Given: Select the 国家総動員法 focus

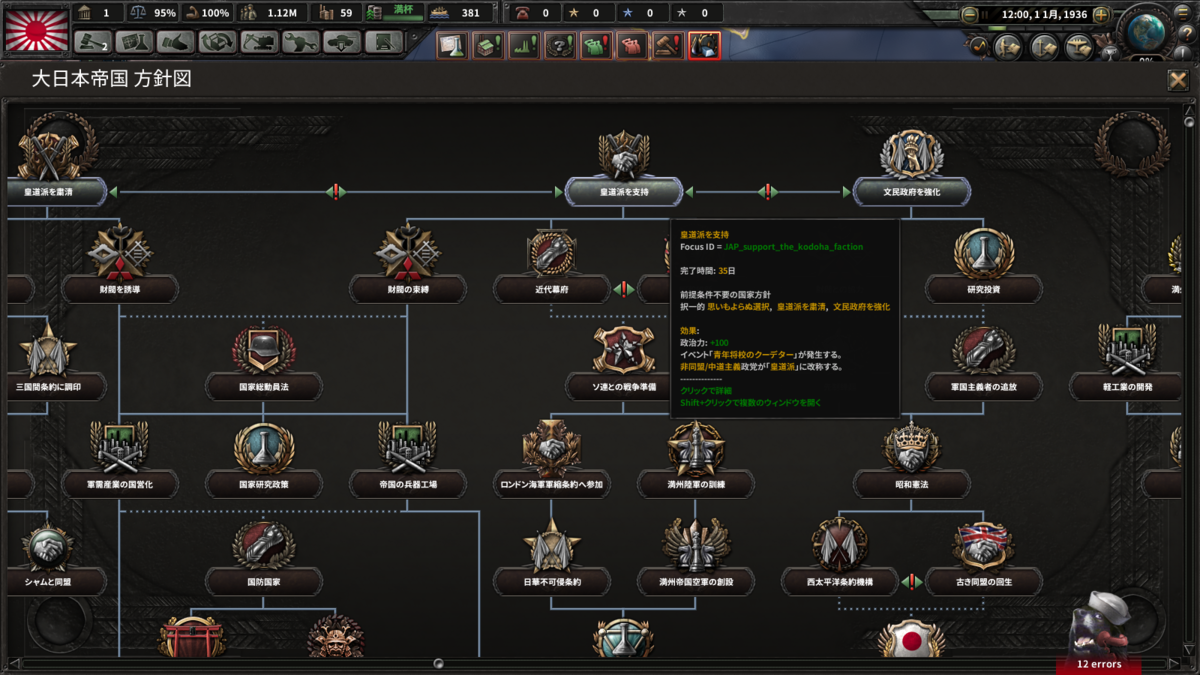Looking at the screenshot, I should tap(264, 386).
